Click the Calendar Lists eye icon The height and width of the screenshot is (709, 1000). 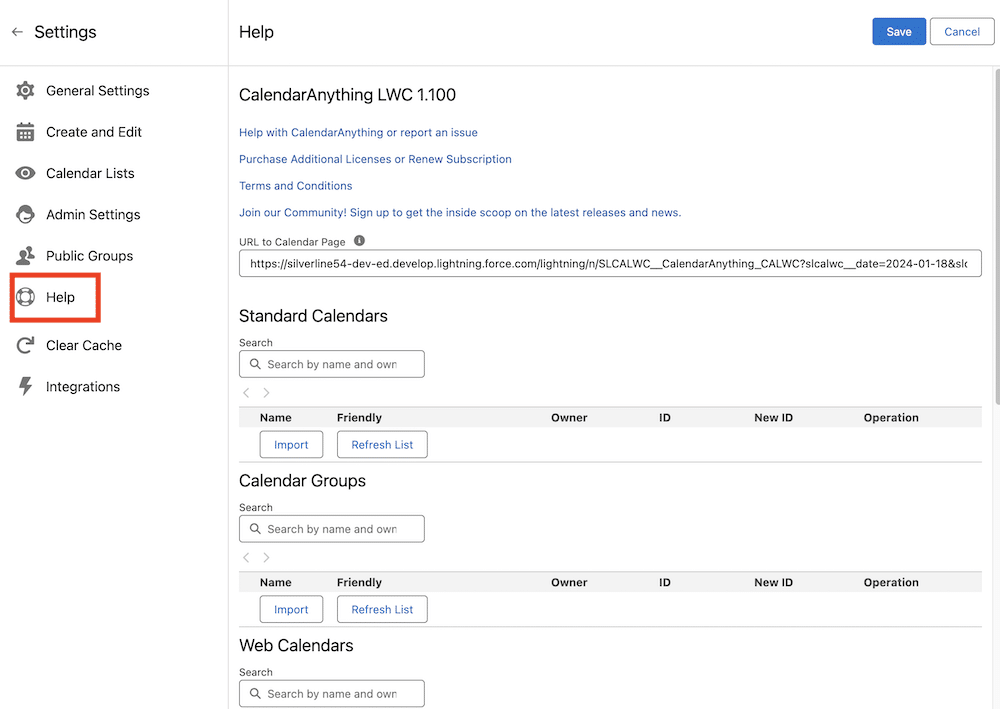[26, 173]
